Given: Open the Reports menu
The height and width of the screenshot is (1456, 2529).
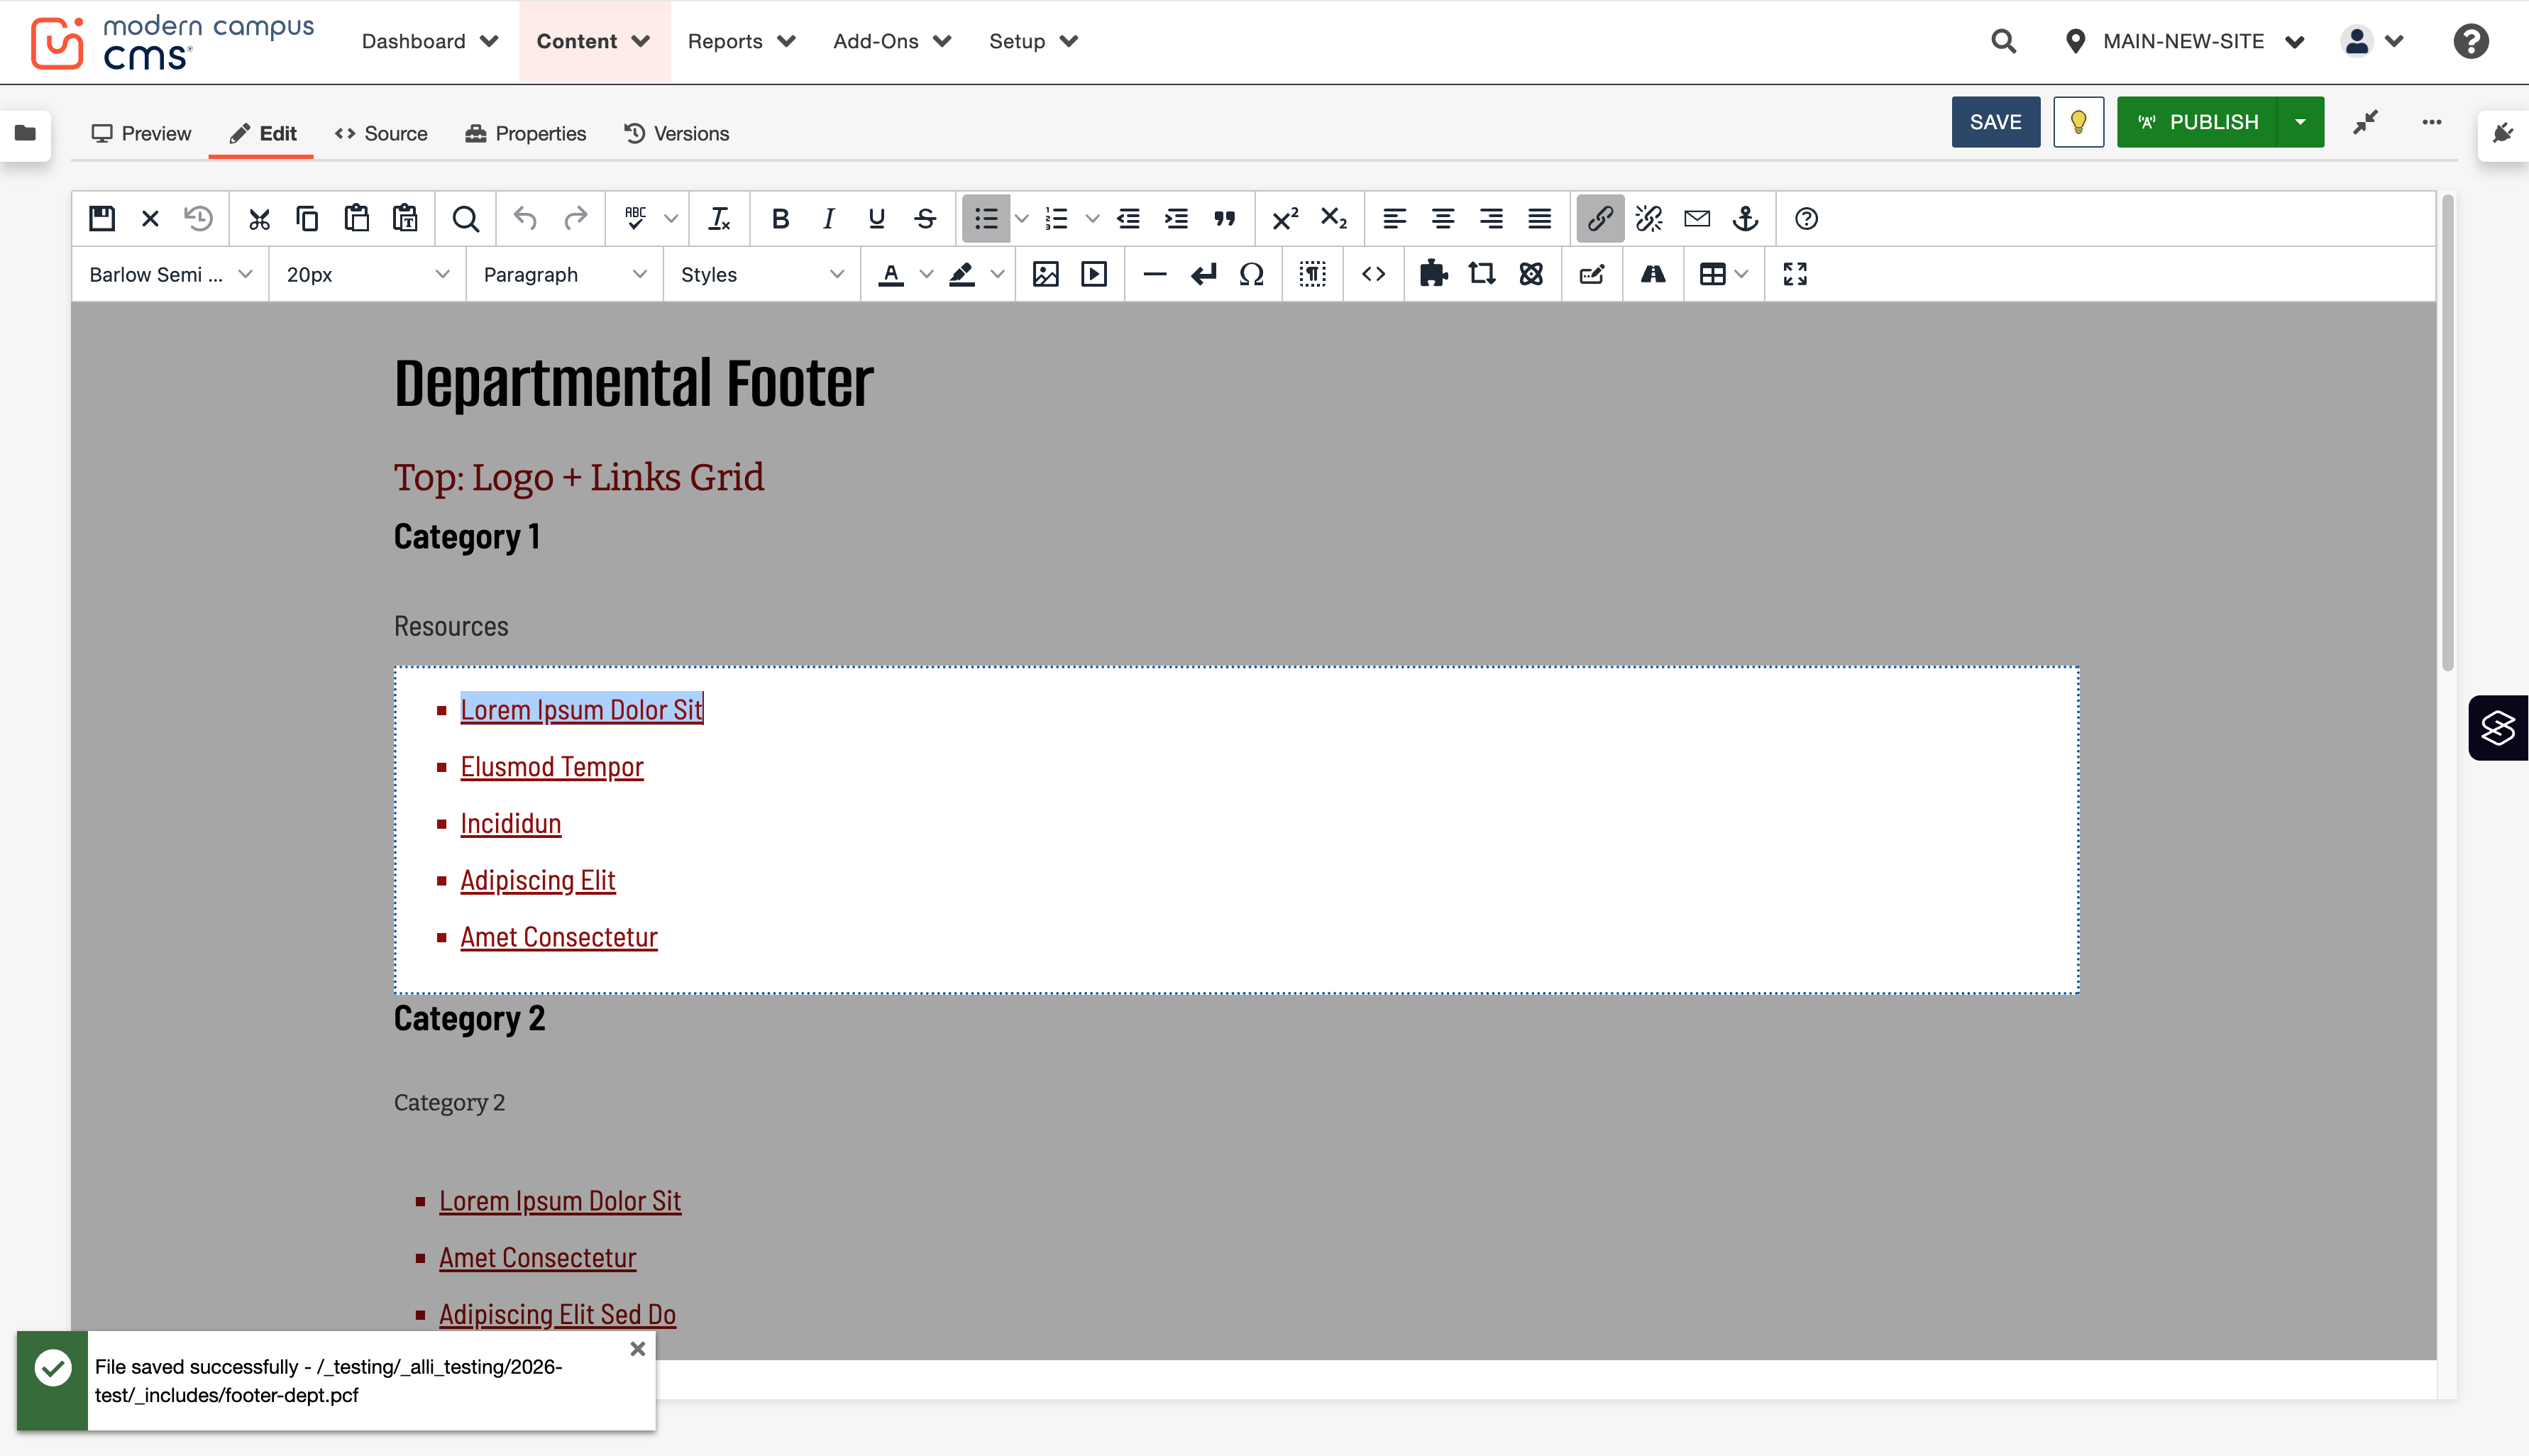Looking at the screenshot, I should pos(741,41).
